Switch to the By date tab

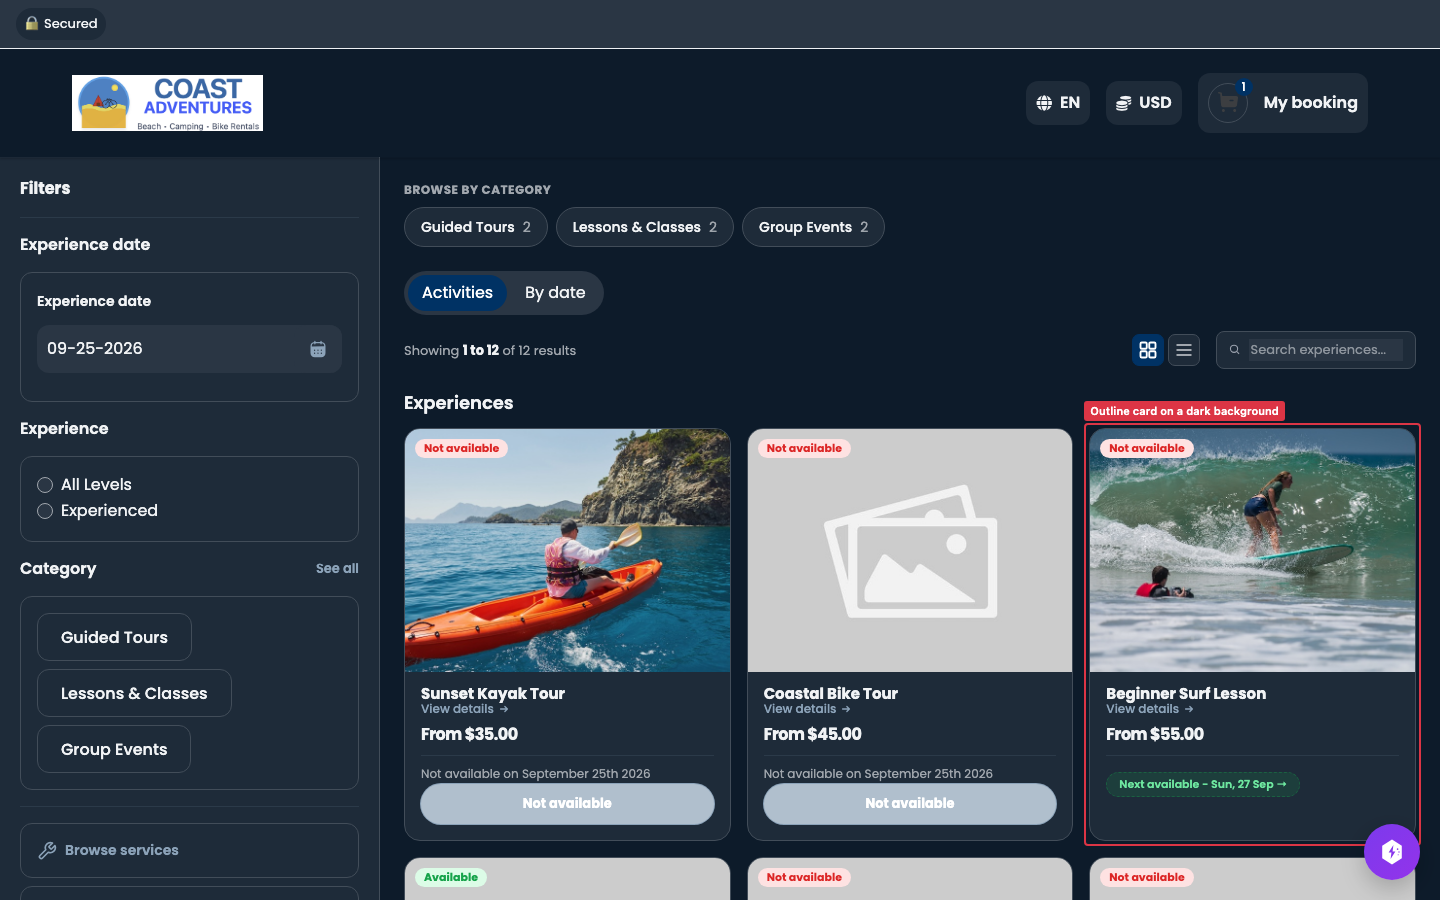(x=555, y=293)
